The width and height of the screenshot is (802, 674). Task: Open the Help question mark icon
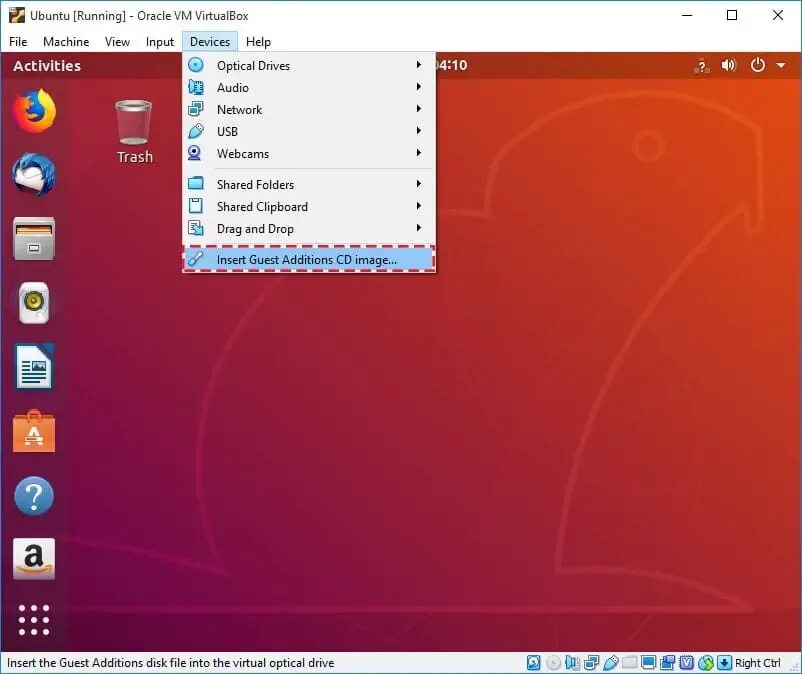coord(34,496)
